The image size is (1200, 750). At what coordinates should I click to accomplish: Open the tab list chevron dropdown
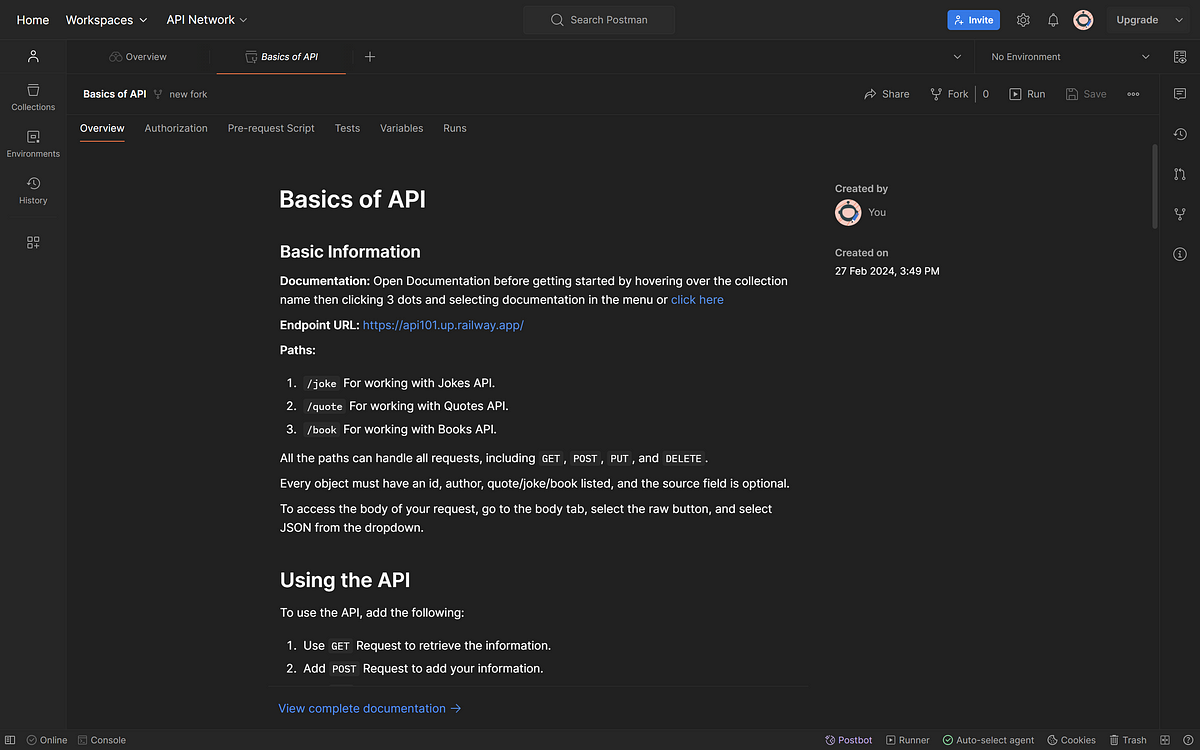[957, 57]
